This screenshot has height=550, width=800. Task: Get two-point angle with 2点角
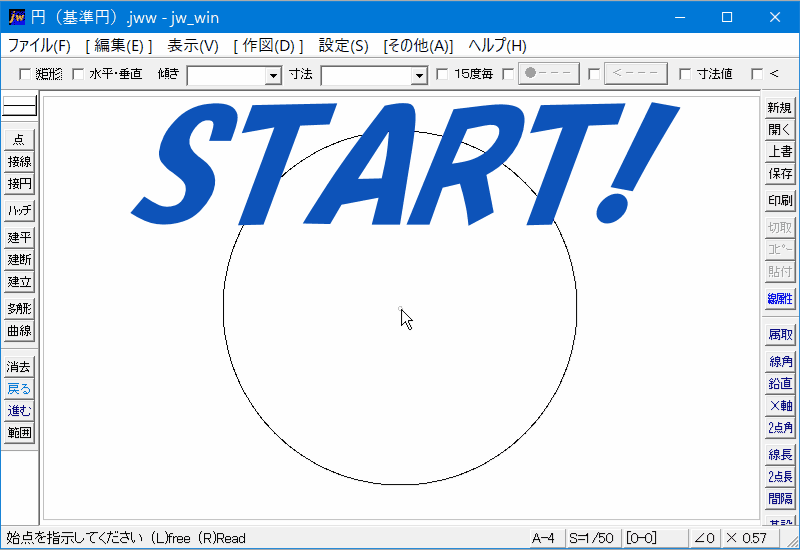click(x=780, y=428)
